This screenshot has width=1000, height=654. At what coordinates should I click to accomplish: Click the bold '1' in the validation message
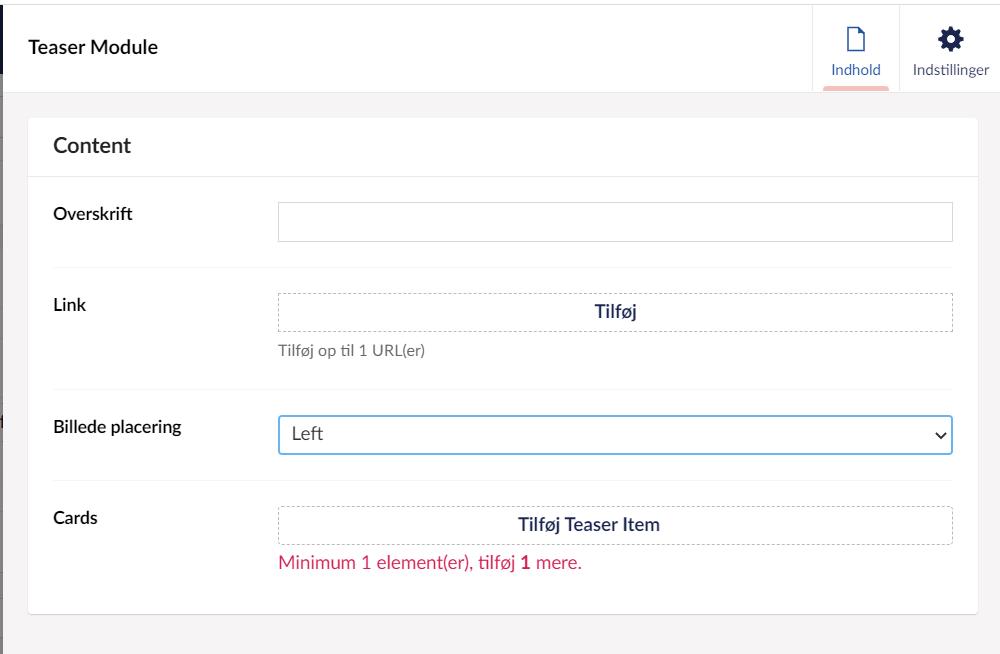pyautogui.click(x=525, y=563)
